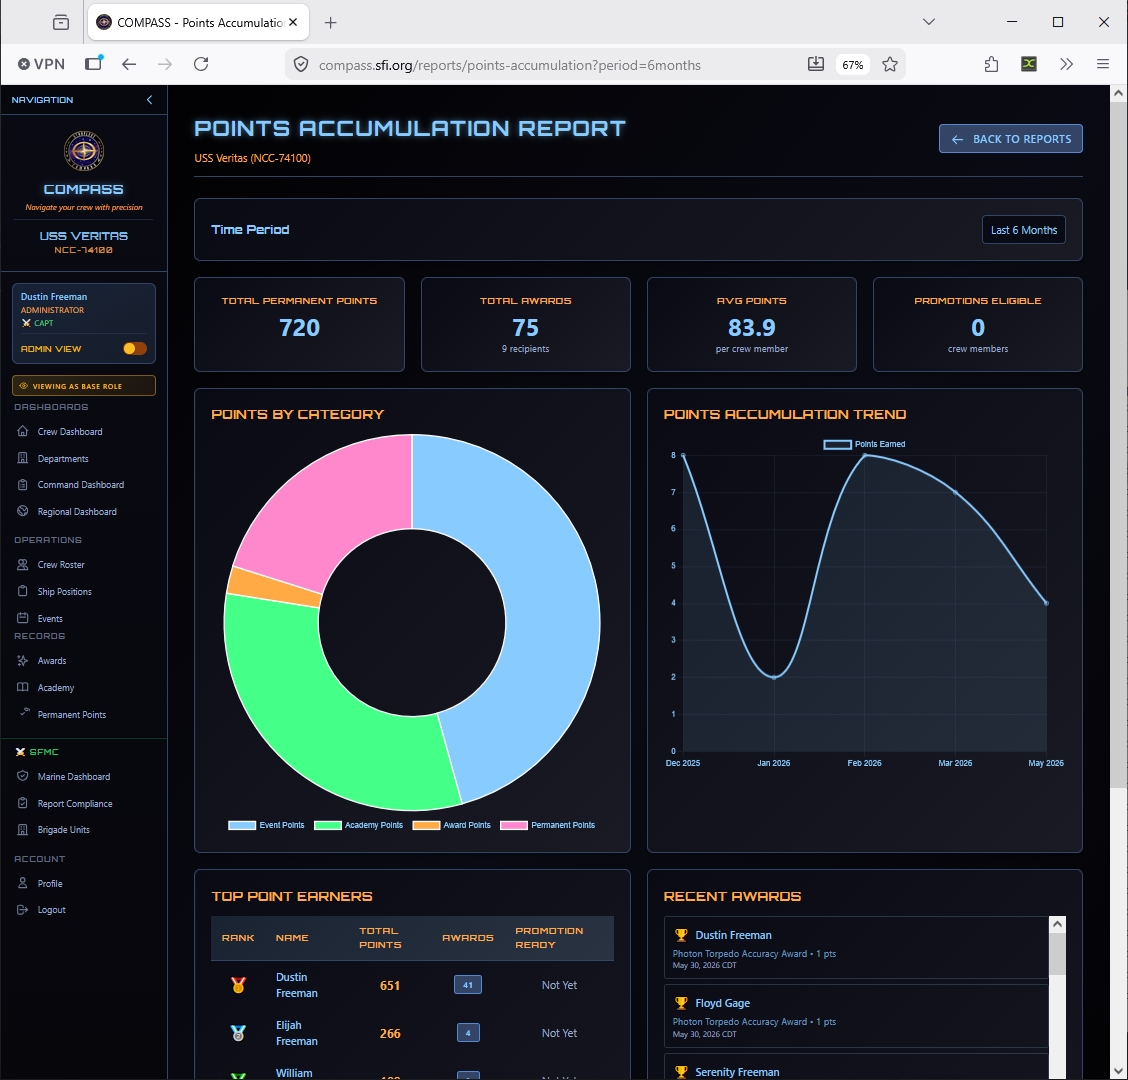
Task: Bookmark this page with star icon
Action: [x=890, y=65]
